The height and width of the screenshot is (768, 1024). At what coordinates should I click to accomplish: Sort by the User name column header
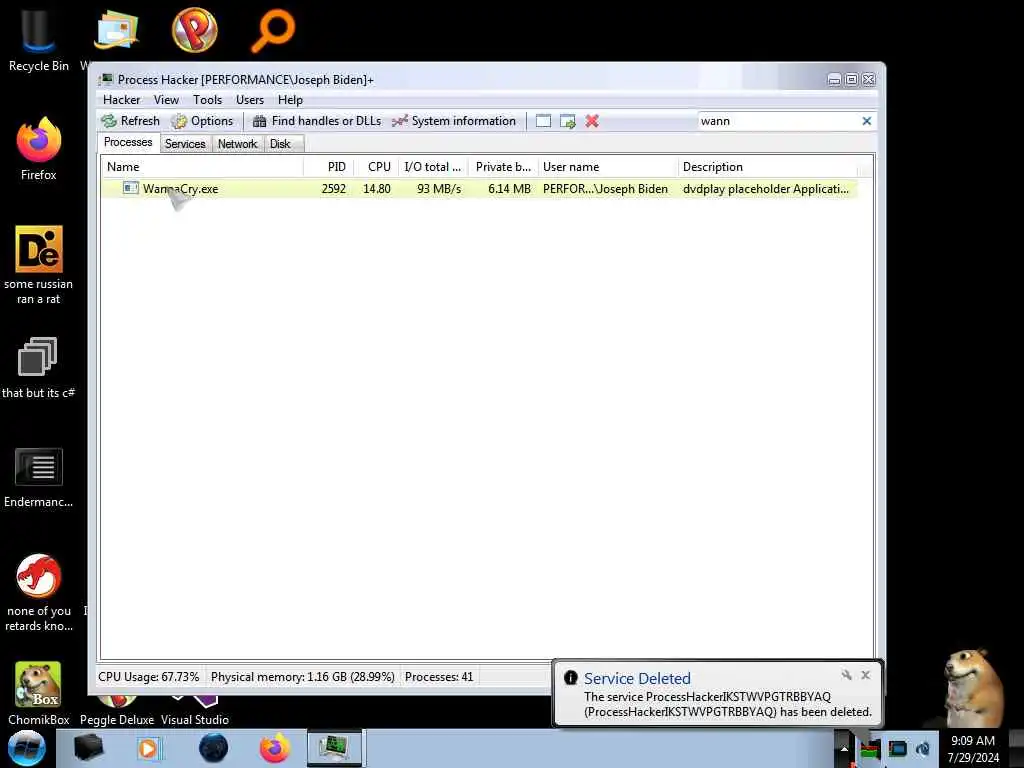tap(608, 167)
